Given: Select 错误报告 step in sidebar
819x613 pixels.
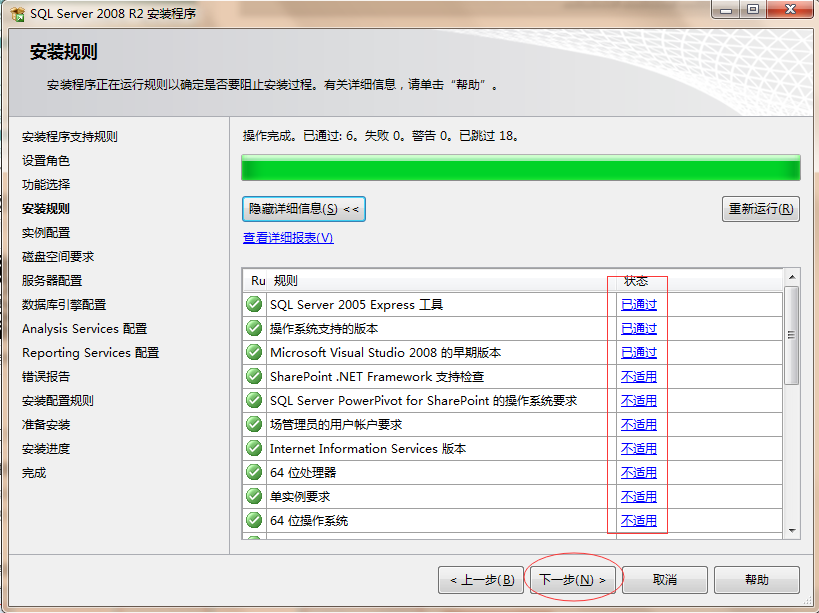Looking at the screenshot, I should click(45, 376).
